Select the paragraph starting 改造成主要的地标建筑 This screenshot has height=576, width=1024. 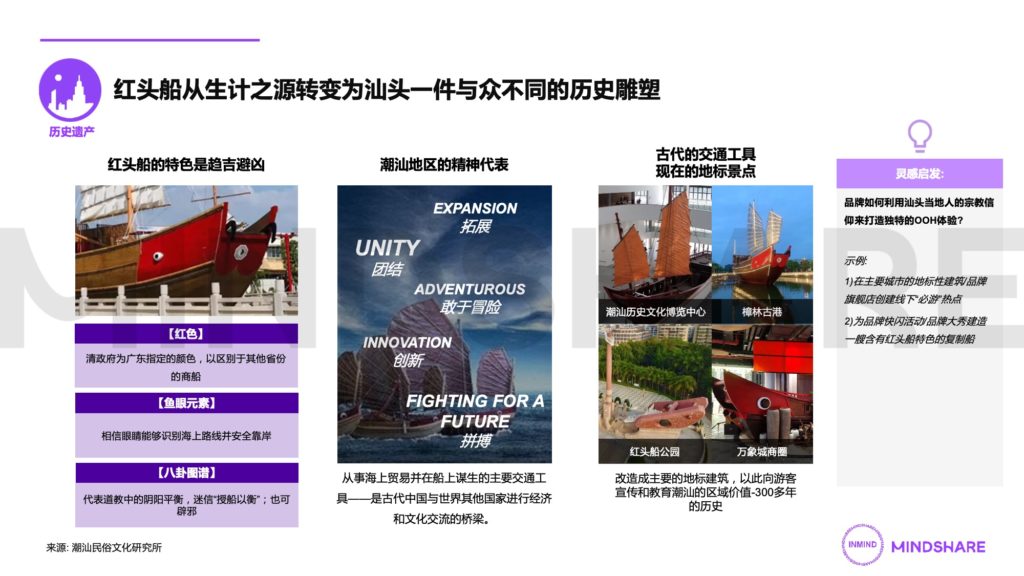(705, 492)
